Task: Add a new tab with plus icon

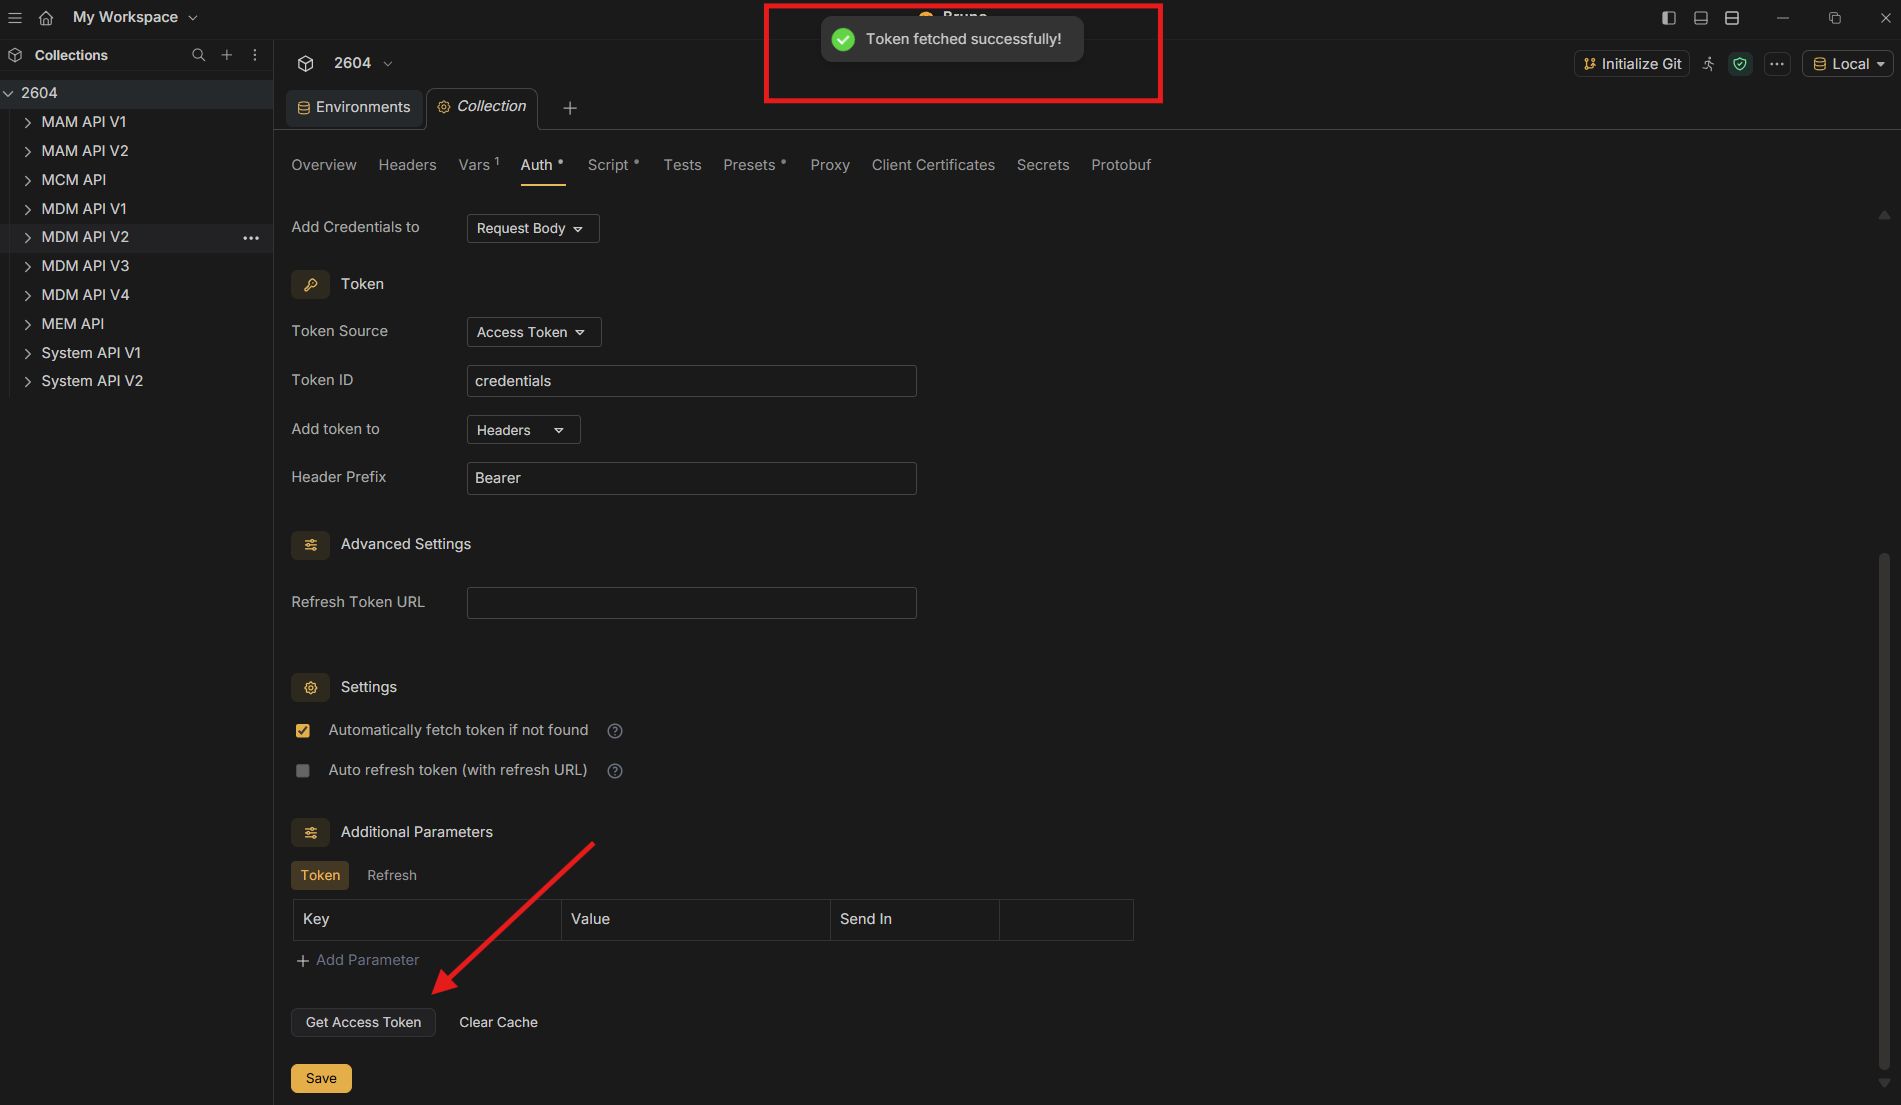Action: click(x=570, y=108)
